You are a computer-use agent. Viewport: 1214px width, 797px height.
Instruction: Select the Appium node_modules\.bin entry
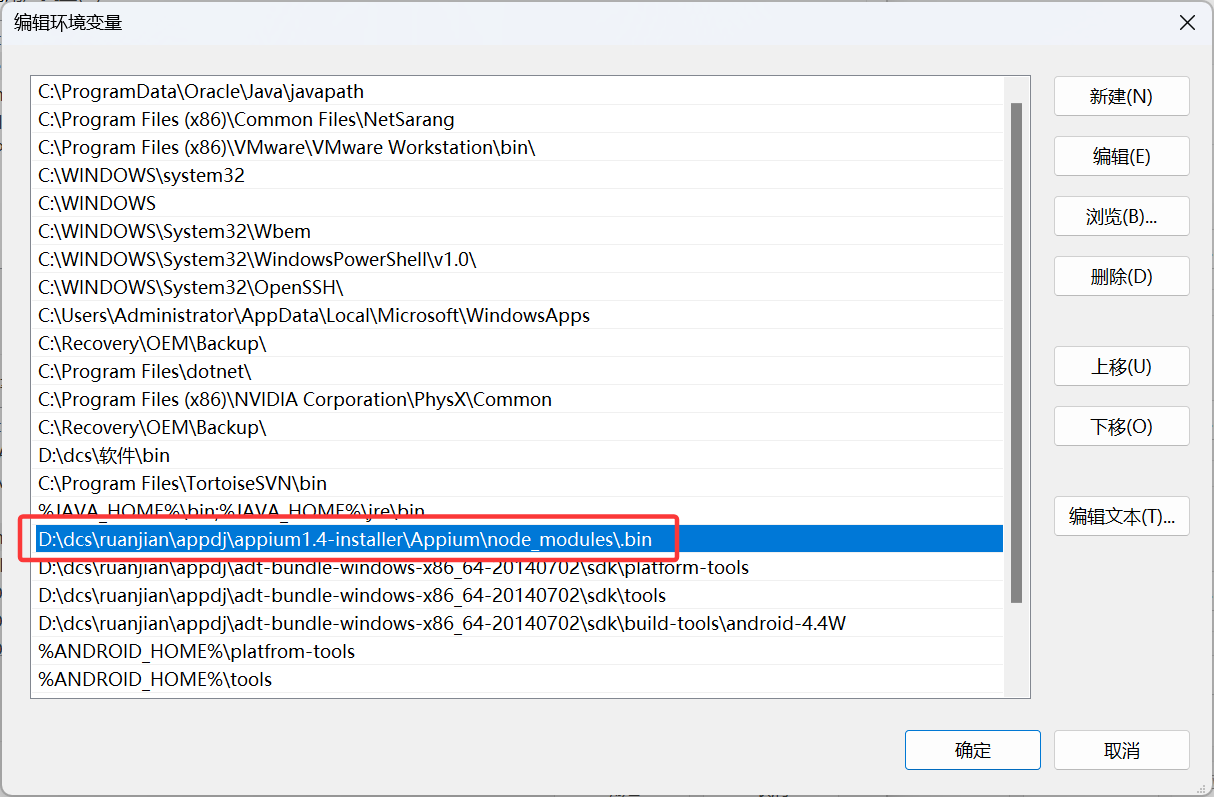point(517,539)
